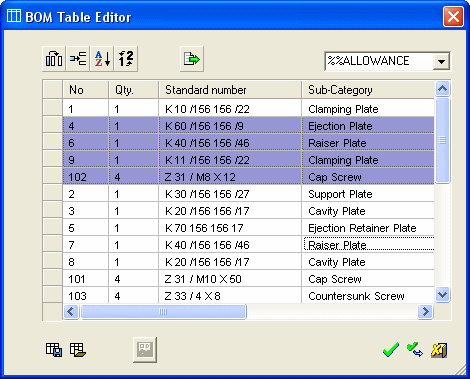Click 'Cavity Plate' cell in row 8

(368, 262)
